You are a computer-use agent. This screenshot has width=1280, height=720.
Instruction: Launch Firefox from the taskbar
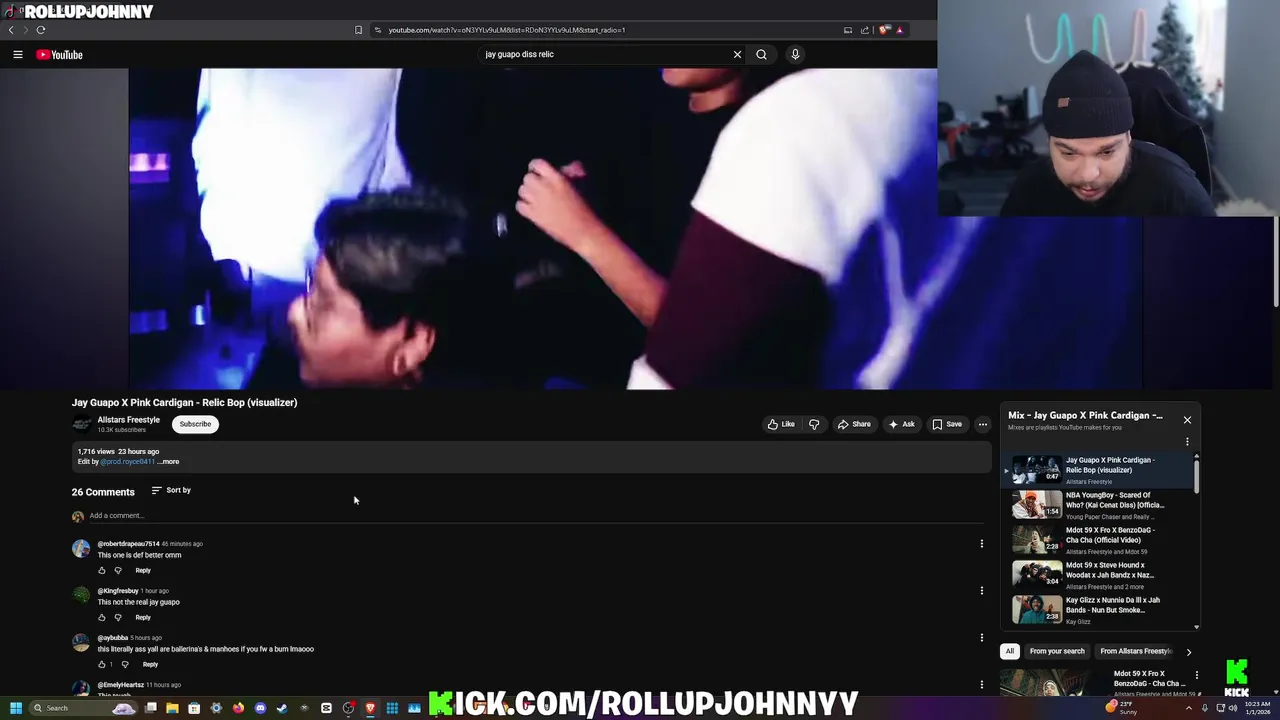(238, 708)
